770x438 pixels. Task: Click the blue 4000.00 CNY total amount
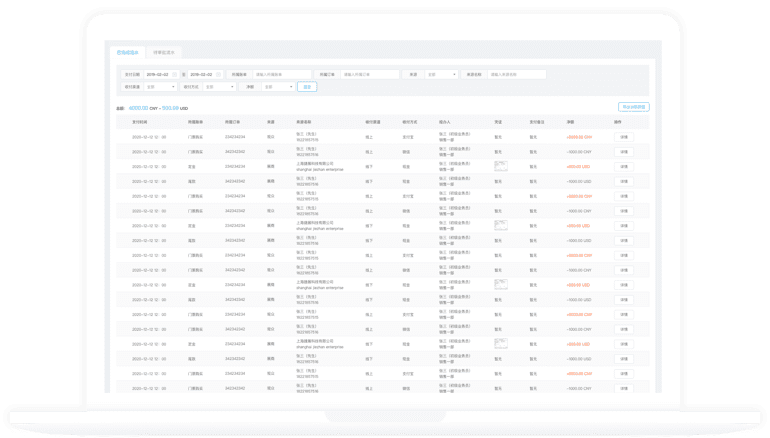pos(138,107)
